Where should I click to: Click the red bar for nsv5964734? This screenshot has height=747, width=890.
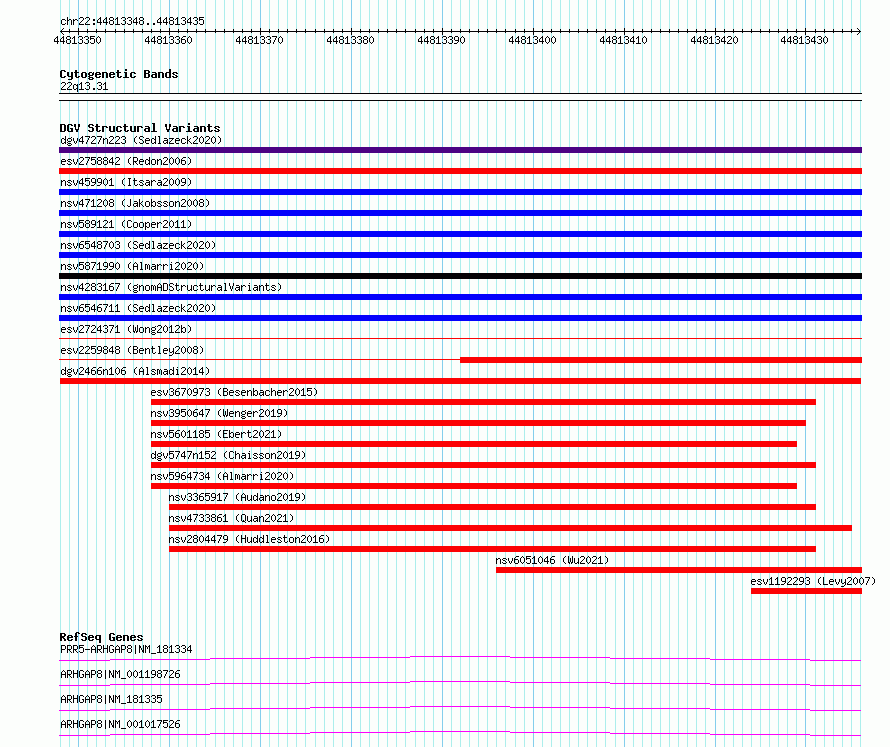473,486
